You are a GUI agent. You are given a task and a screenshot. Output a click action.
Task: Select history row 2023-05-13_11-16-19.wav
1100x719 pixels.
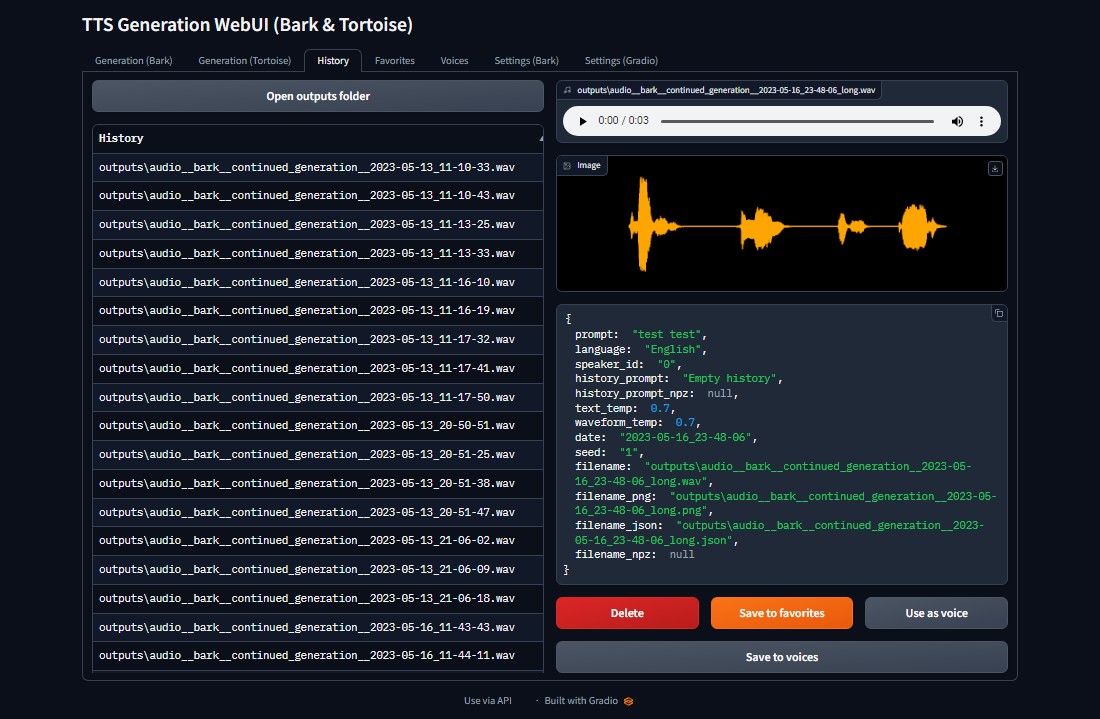point(318,311)
